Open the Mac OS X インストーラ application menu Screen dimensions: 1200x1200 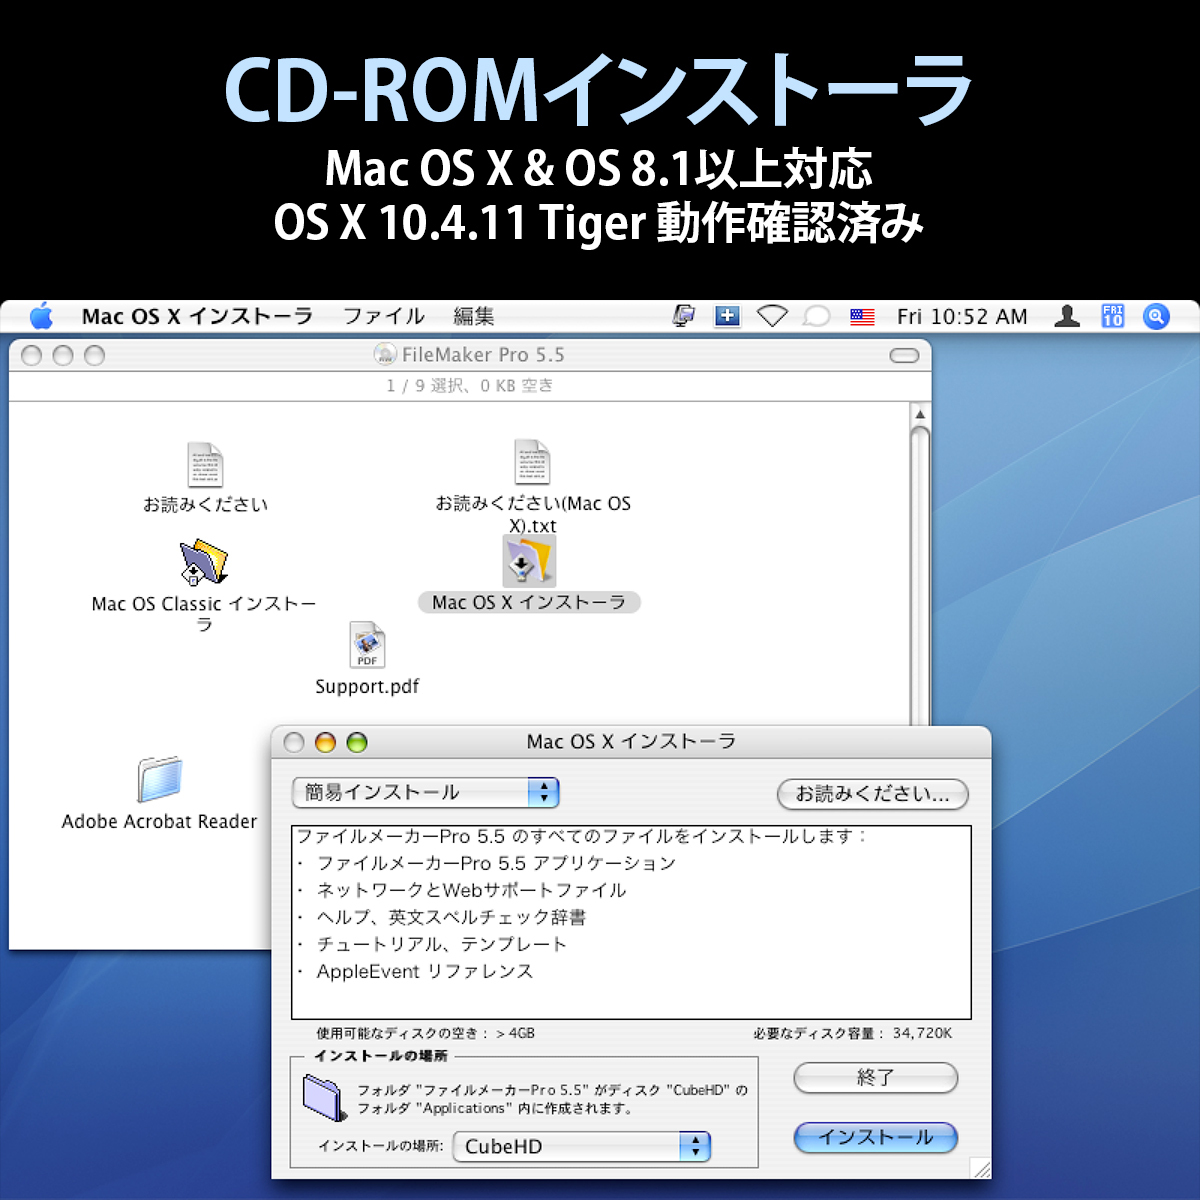point(197,317)
